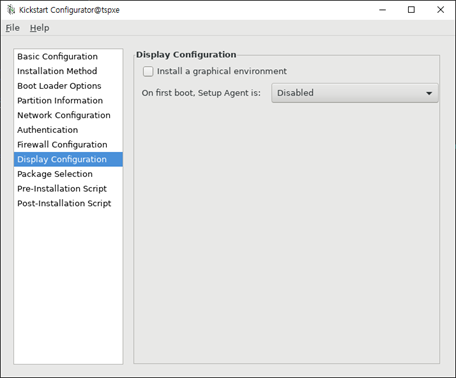Image resolution: width=456 pixels, height=378 pixels.
Task: Open the Authentication section
Action: [x=68, y=130]
